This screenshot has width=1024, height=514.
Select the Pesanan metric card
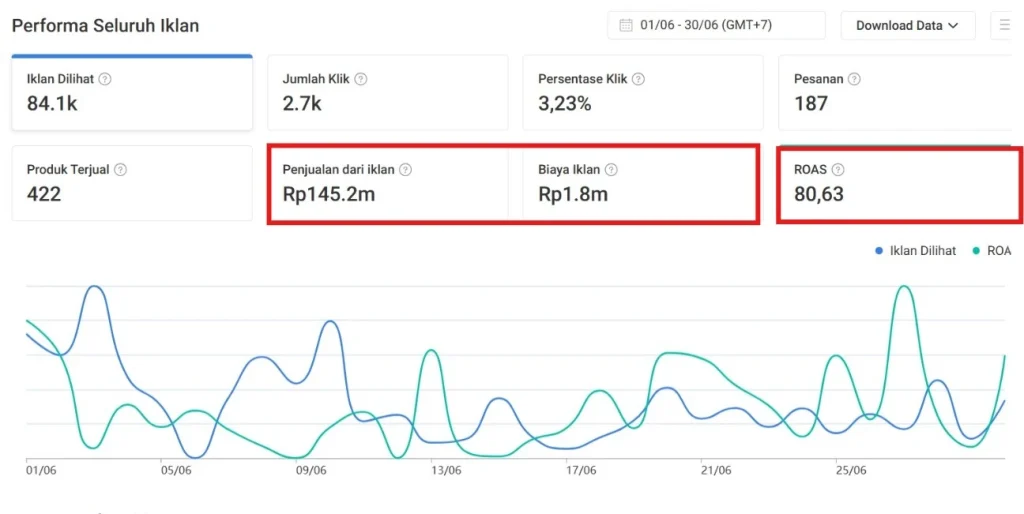tap(897, 93)
